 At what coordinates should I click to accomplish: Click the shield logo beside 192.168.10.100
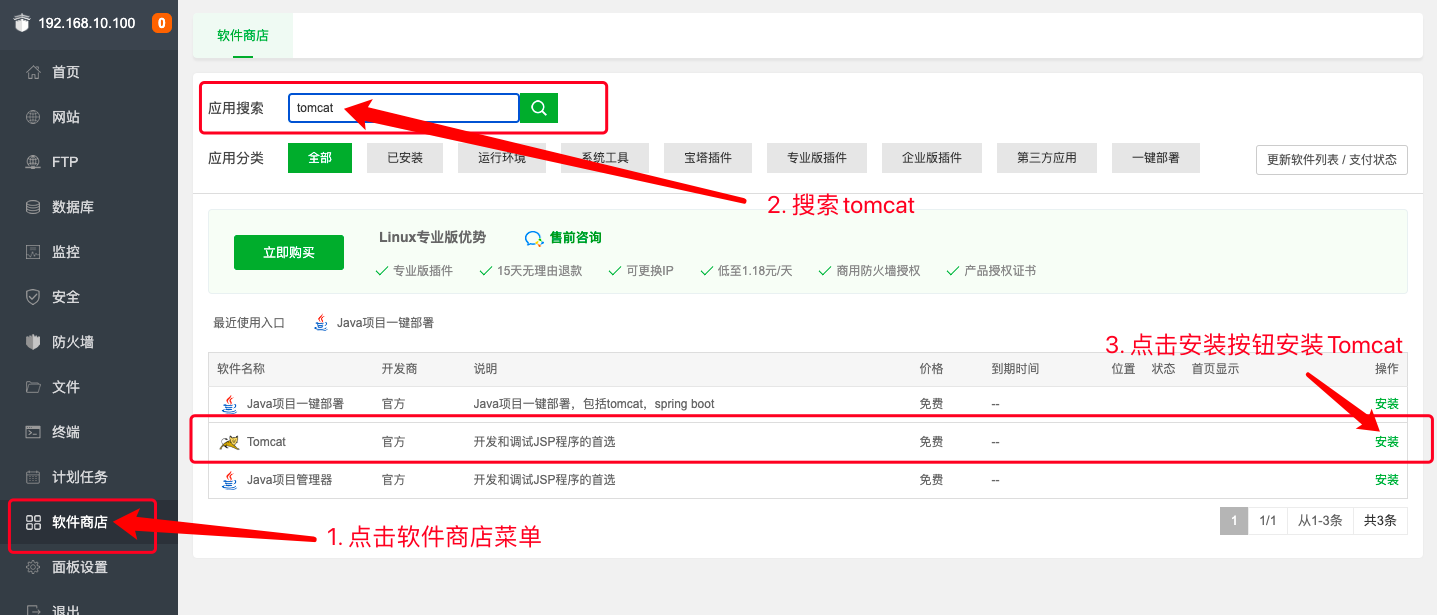[22, 23]
